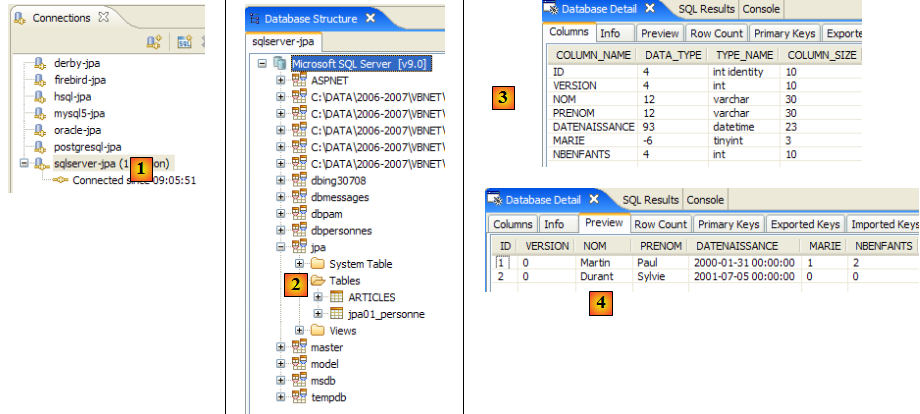Image resolution: width=920 pixels, height=414 pixels.
Task: Collapse the jpa database node
Action: (x=281, y=247)
